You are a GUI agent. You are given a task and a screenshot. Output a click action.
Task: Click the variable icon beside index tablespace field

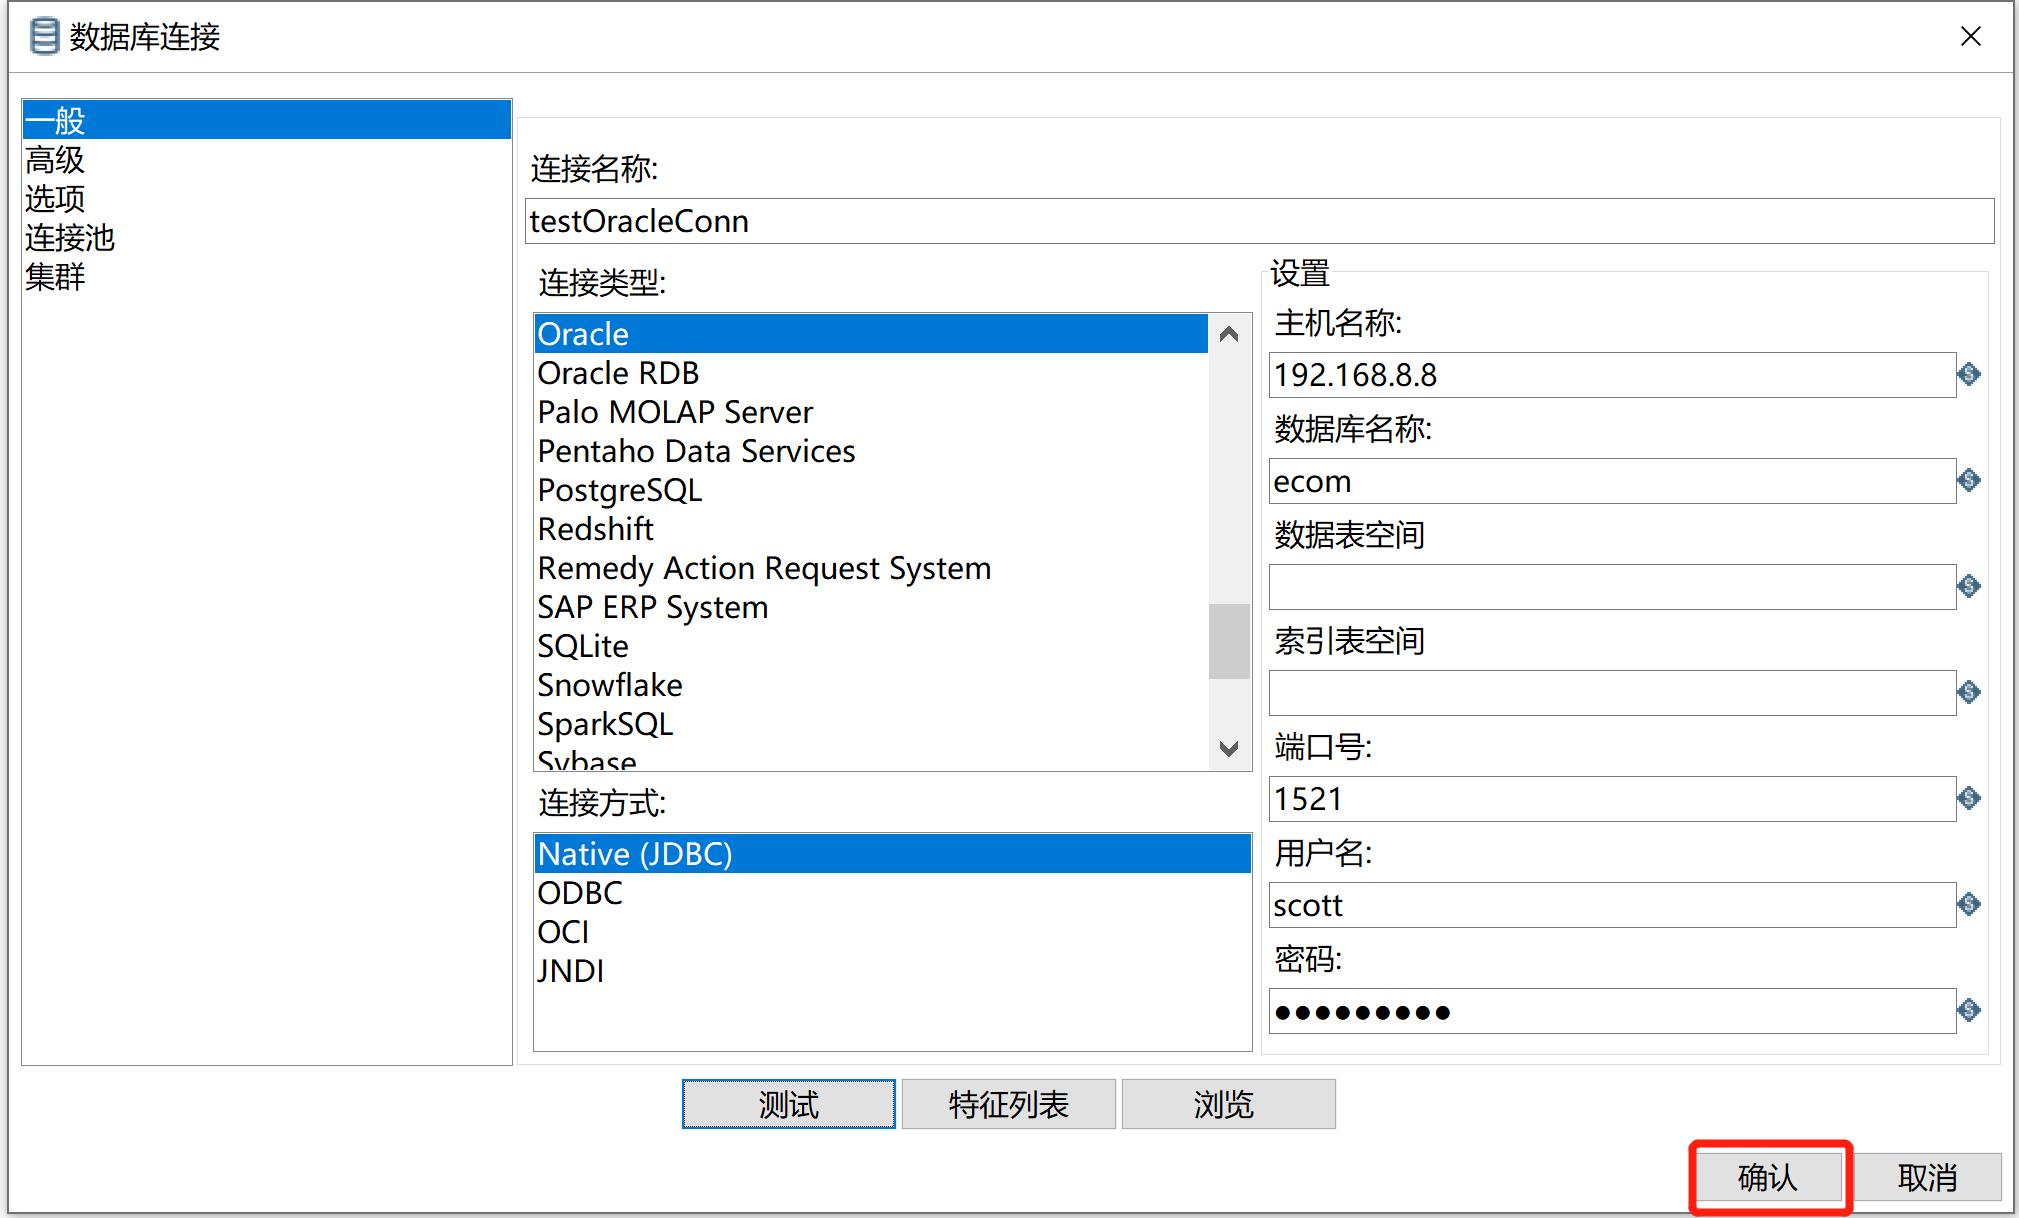1969,692
